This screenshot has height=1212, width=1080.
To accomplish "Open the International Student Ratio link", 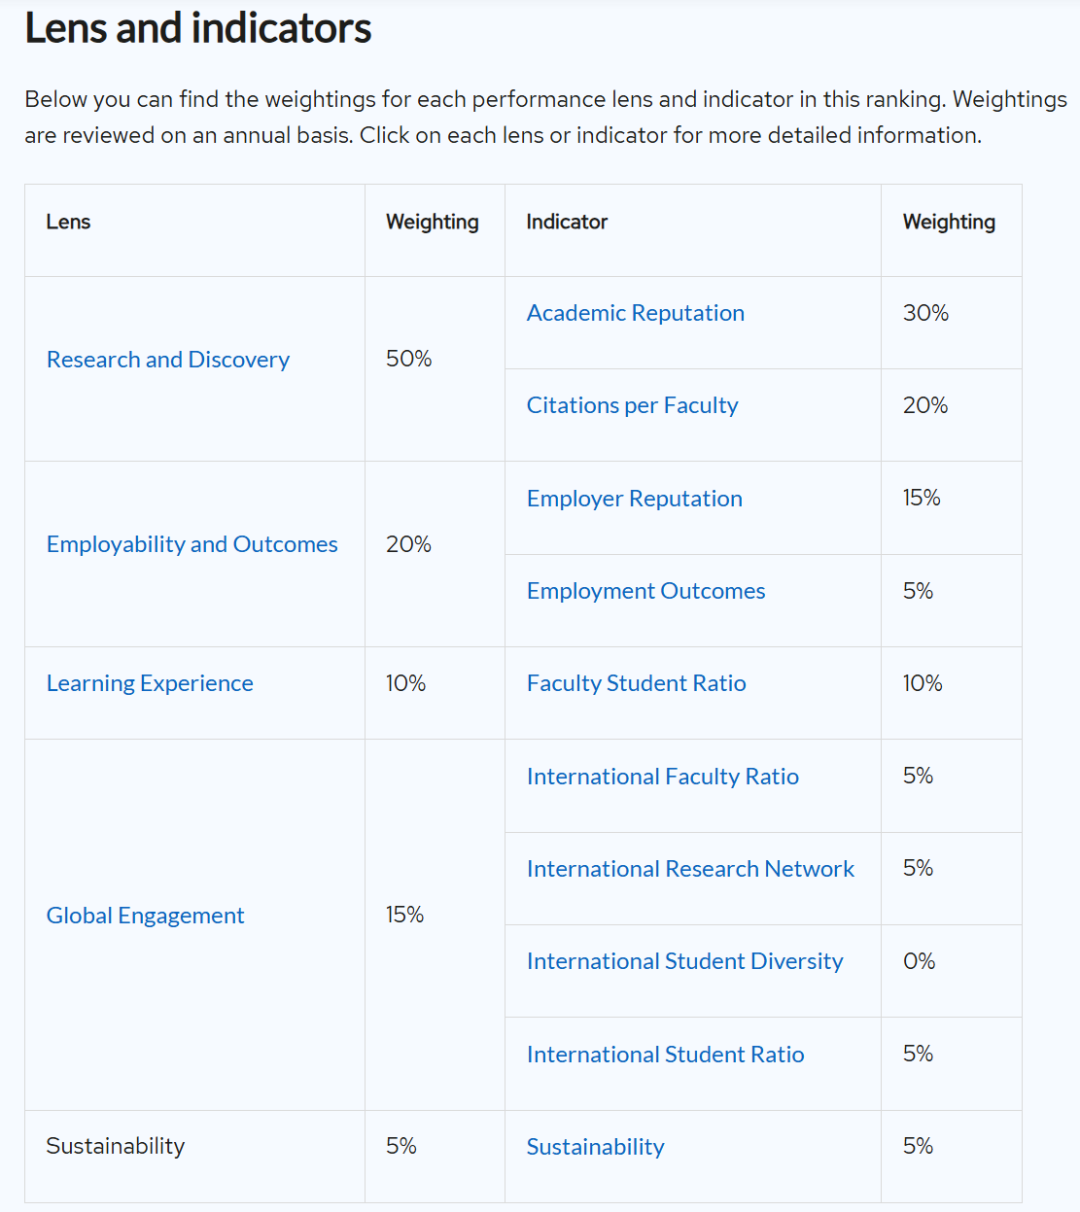I will pos(665,1055).
